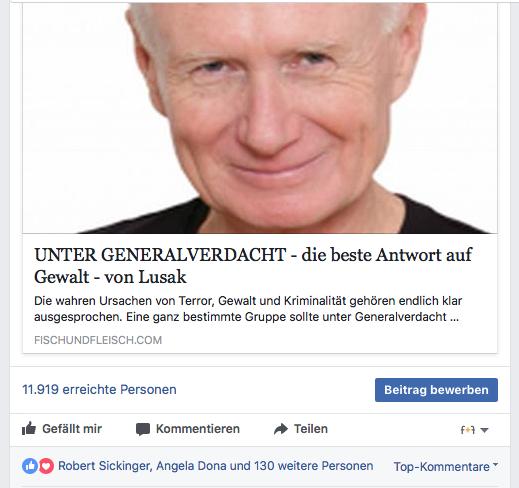Open Robert Sickinger's profile link

coord(104,466)
